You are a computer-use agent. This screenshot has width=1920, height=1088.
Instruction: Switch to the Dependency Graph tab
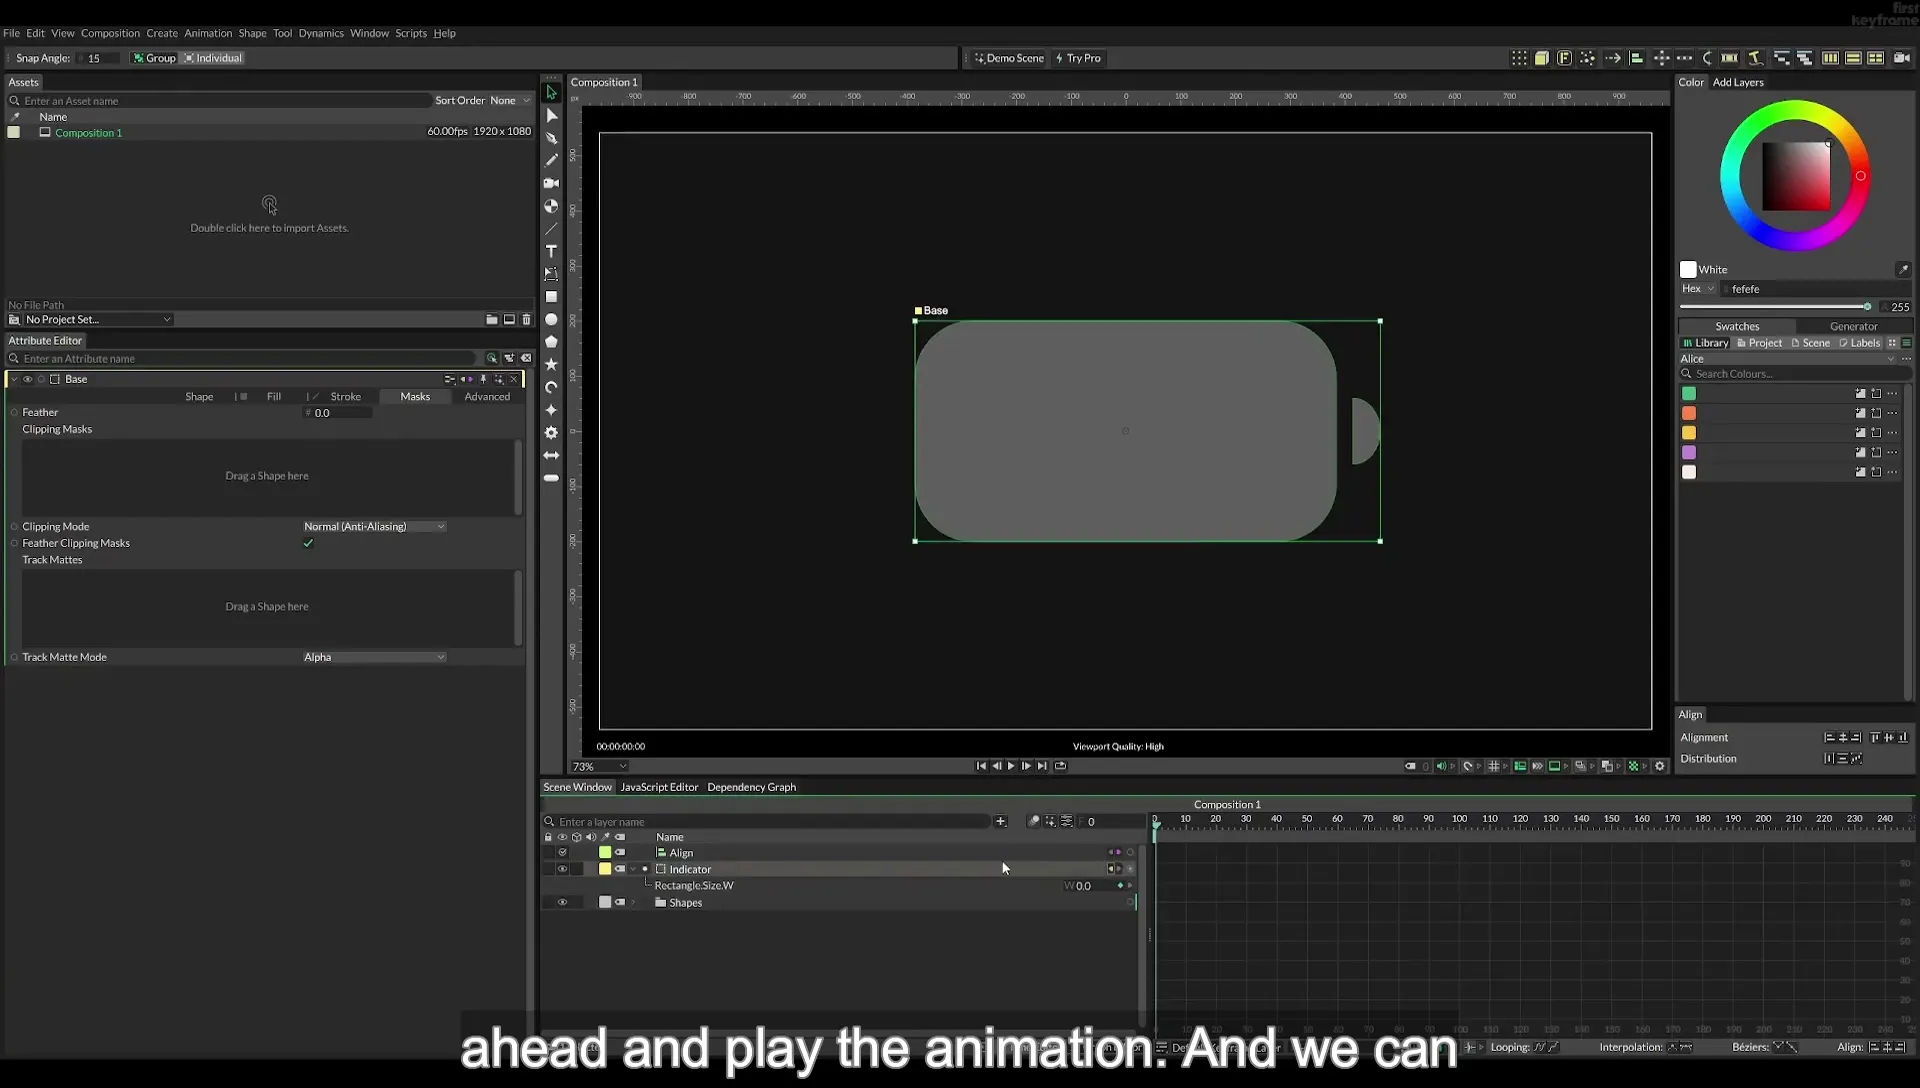(751, 787)
